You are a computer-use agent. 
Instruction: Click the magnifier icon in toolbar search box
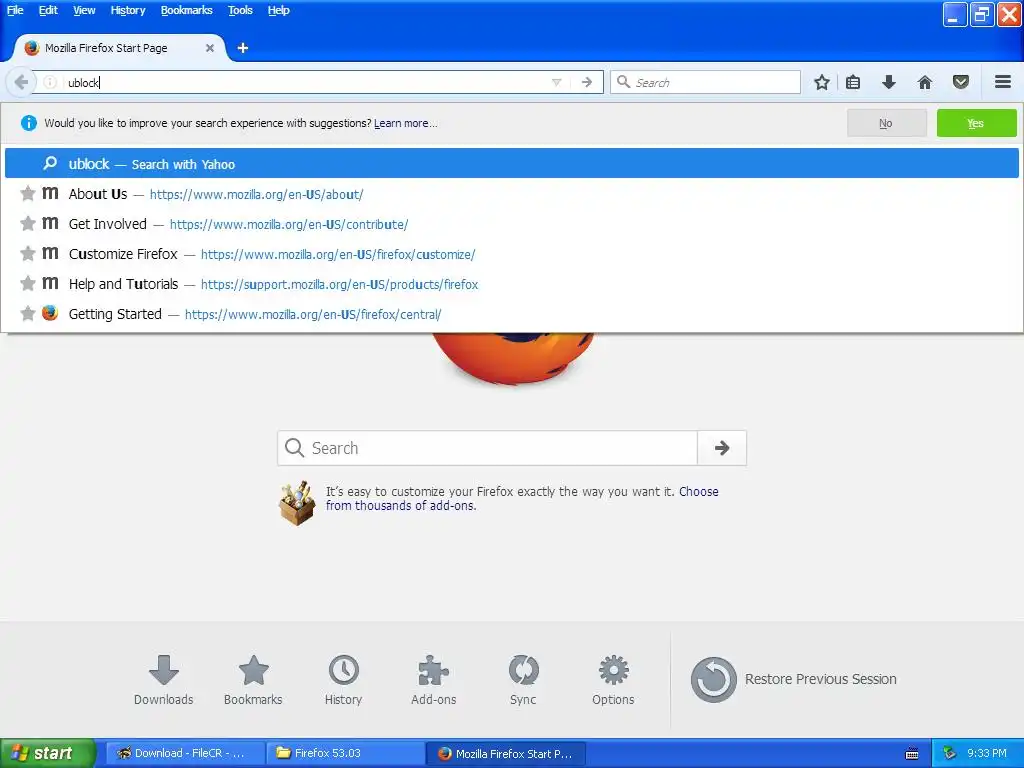(x=624, y=82)
